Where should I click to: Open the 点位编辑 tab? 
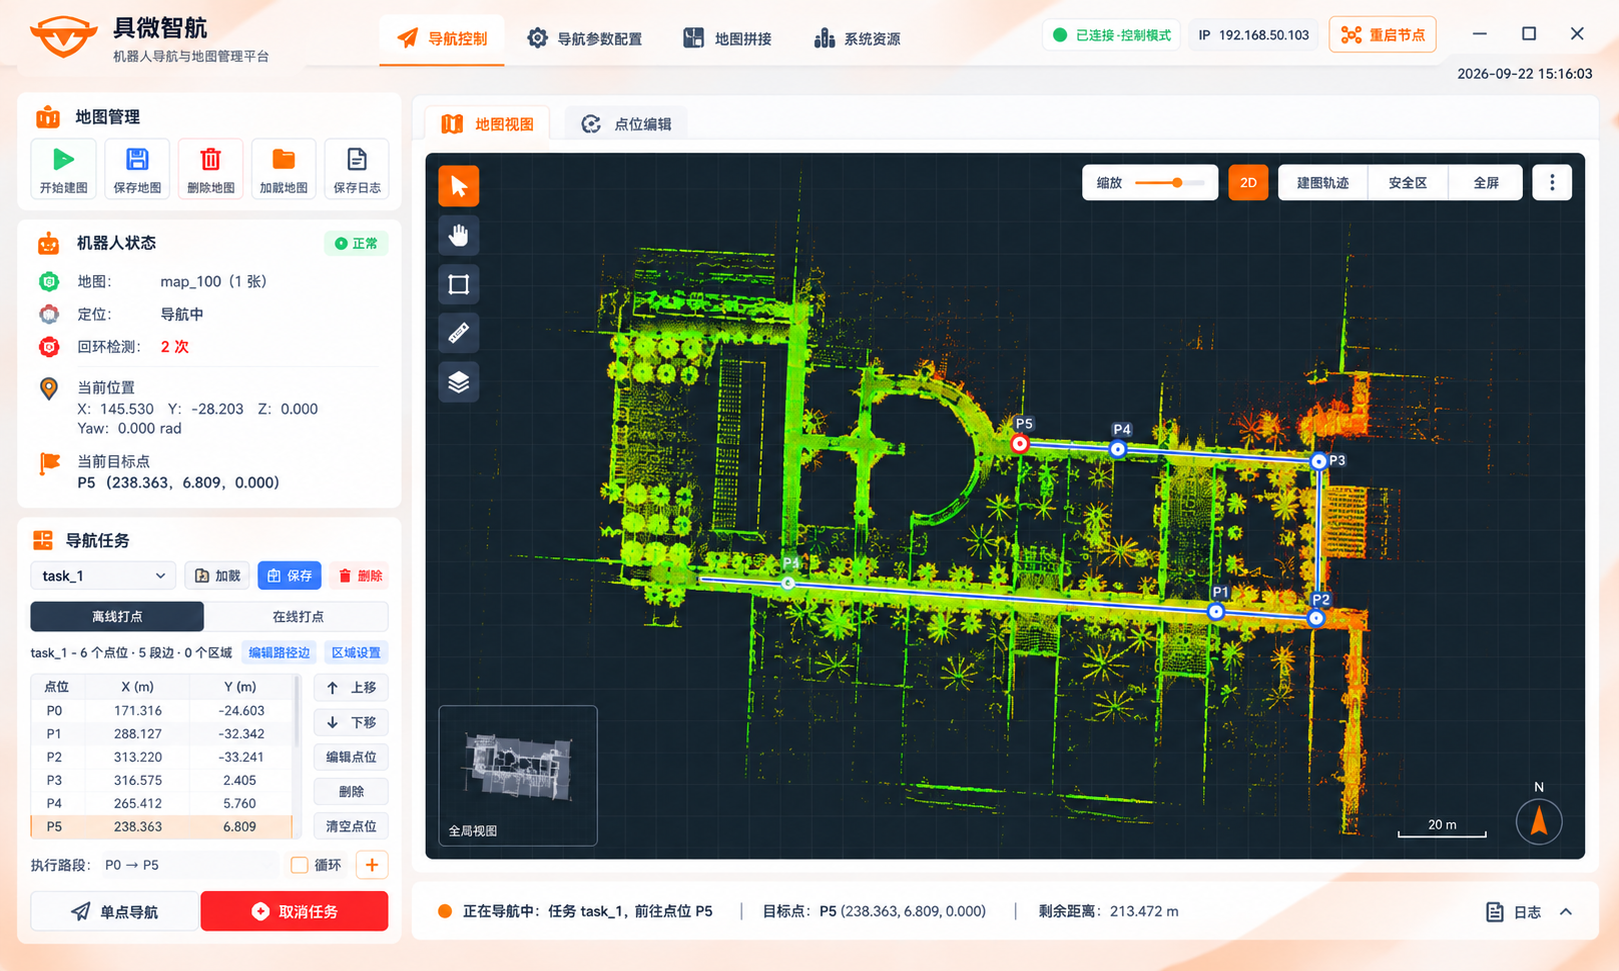[627, 124]
